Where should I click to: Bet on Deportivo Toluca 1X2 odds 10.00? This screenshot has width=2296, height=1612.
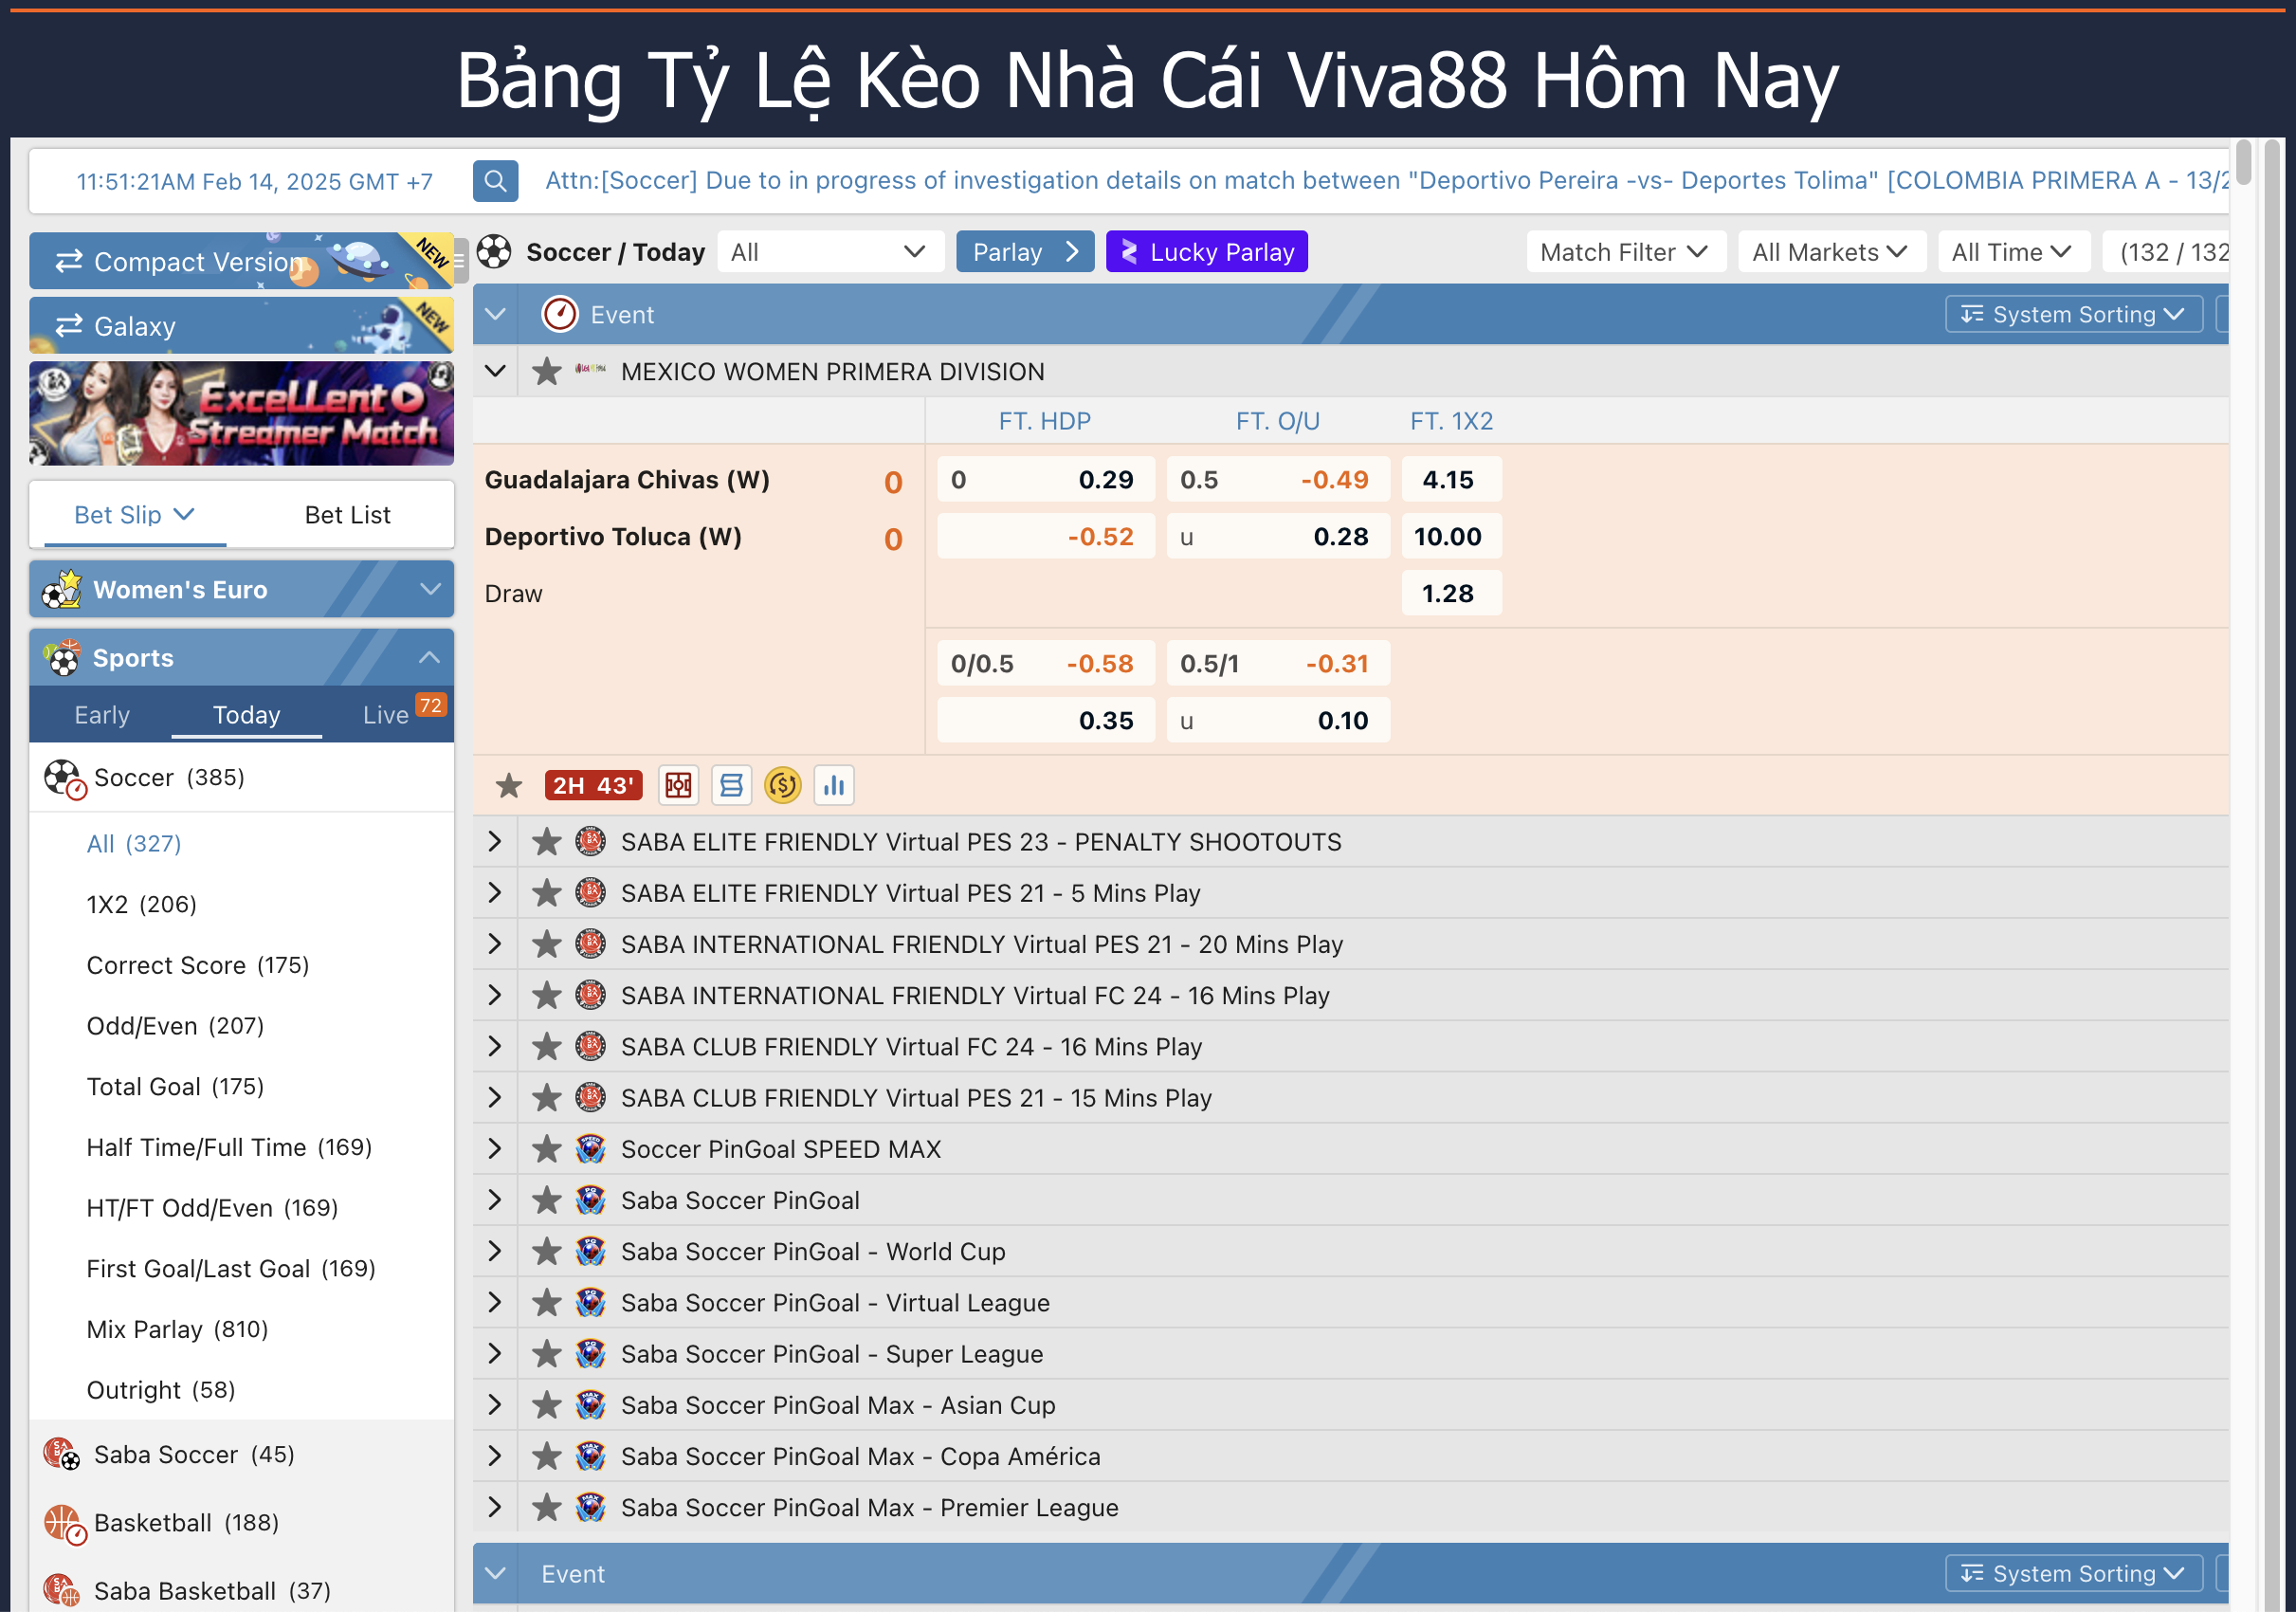(1451, 537)
